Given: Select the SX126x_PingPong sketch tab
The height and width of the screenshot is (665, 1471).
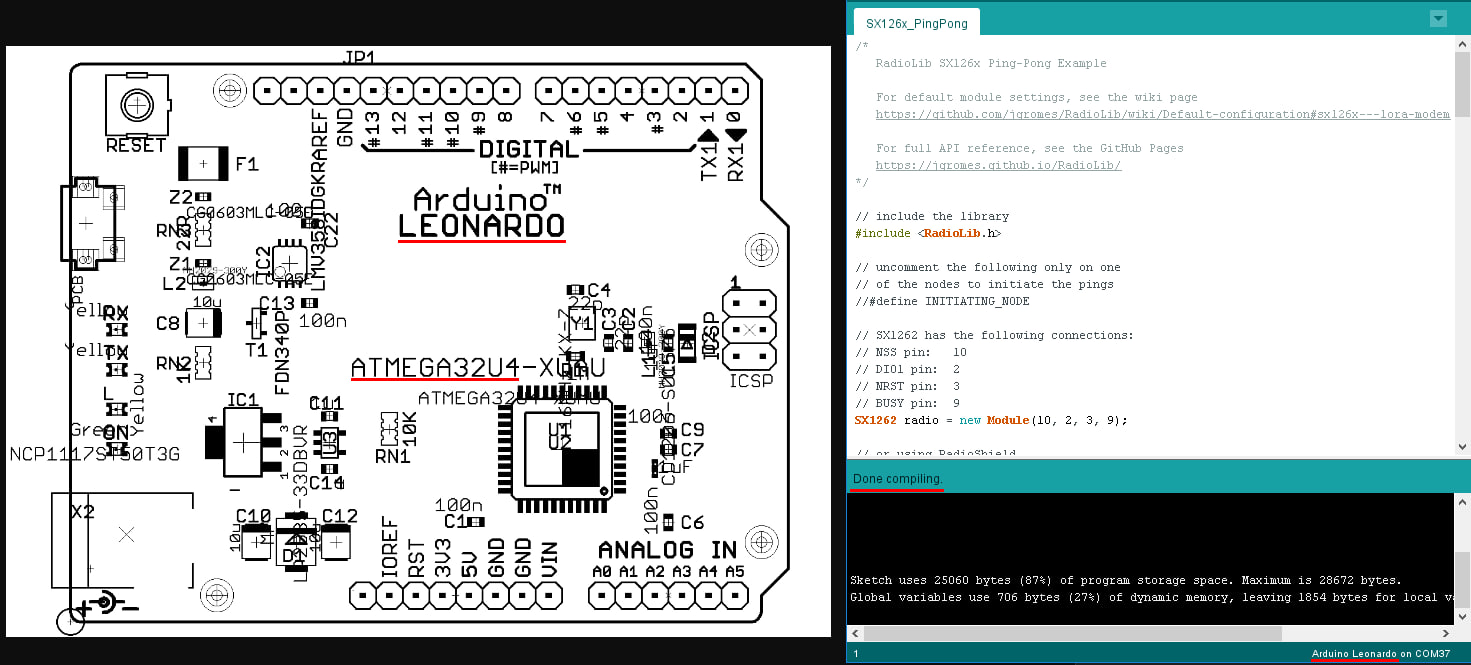Looking at the screenshot, I should 916,22.
